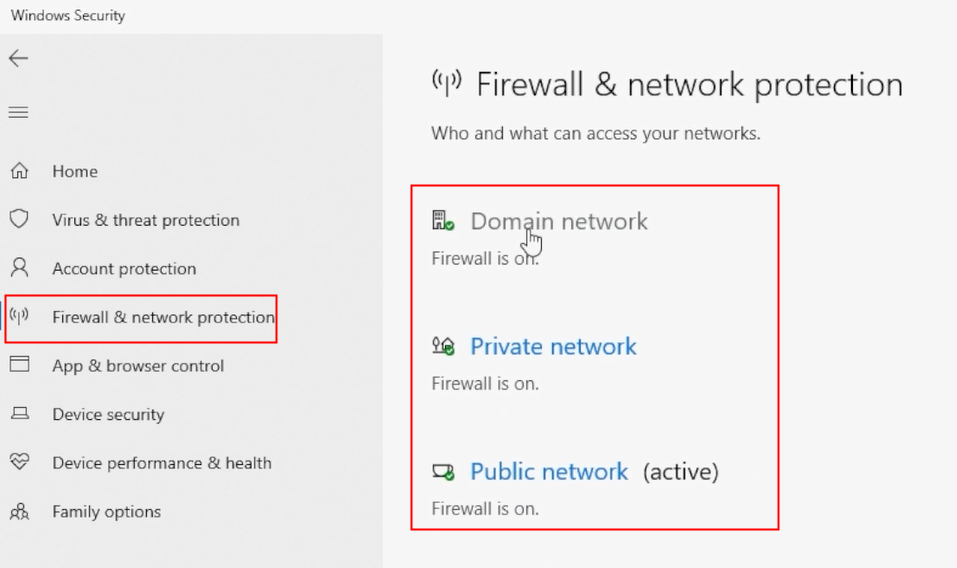Open the Public network link
This screenshot has height=568, width=957.
pyautogui.click(x=549, y=472)
